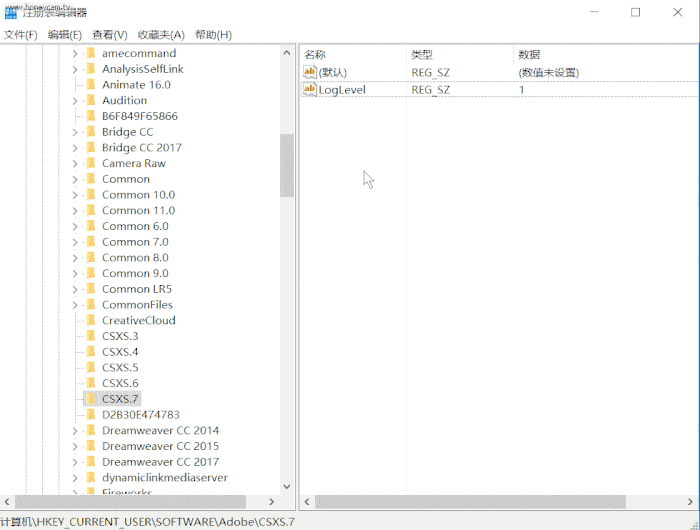Image resolution: width=700 pixels, height=530 pixels.
Task: Click tree pane horizontal scroll right arrow
Action: point(271,502)
